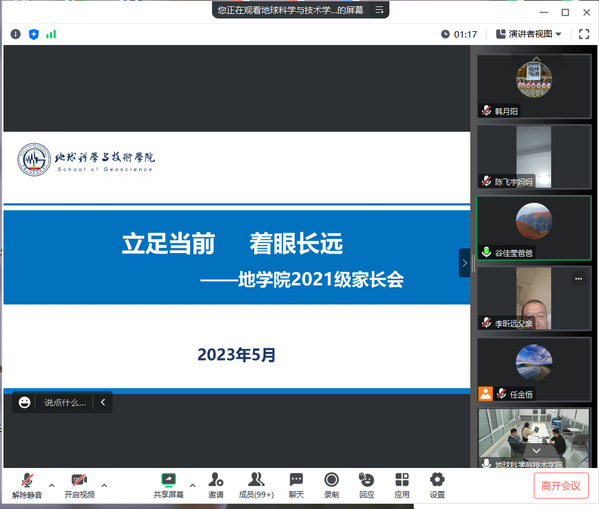Open the 聊天 chat panel

click(x=296, y=485)
